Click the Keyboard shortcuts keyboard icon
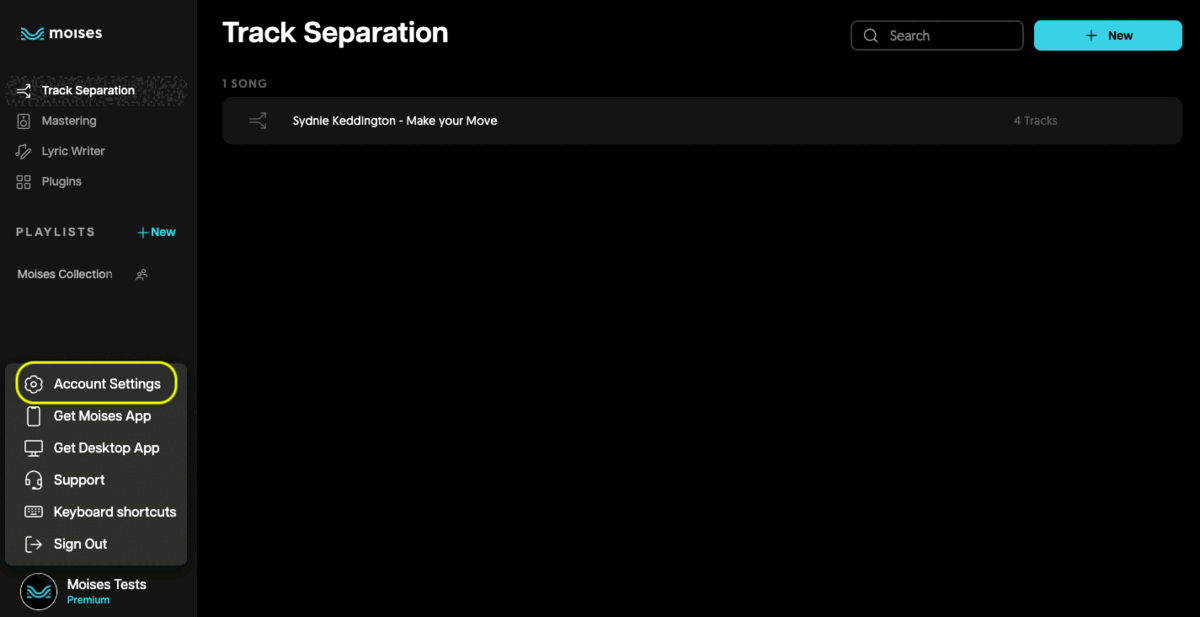Viewport: 1200px width, 617px height. (x=34, y=512)
